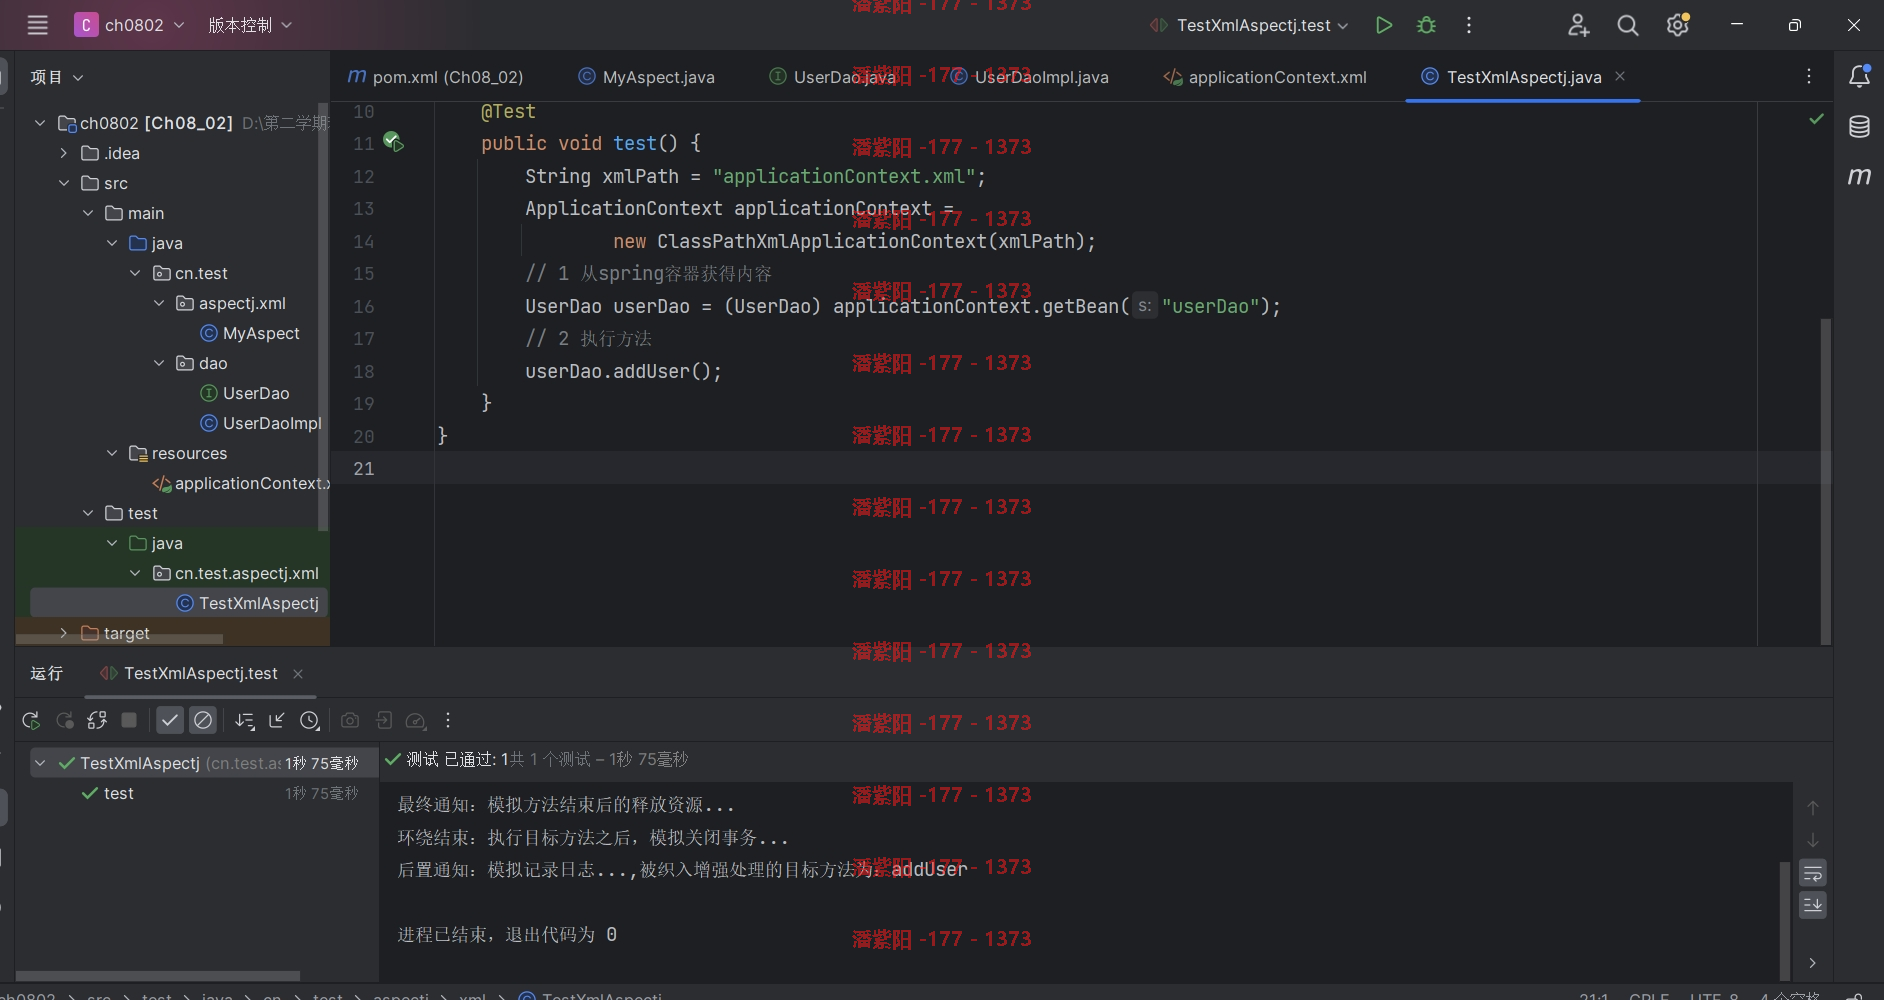
Task: Toggle show ignored tests filter
Action: [x=203, y=720]
